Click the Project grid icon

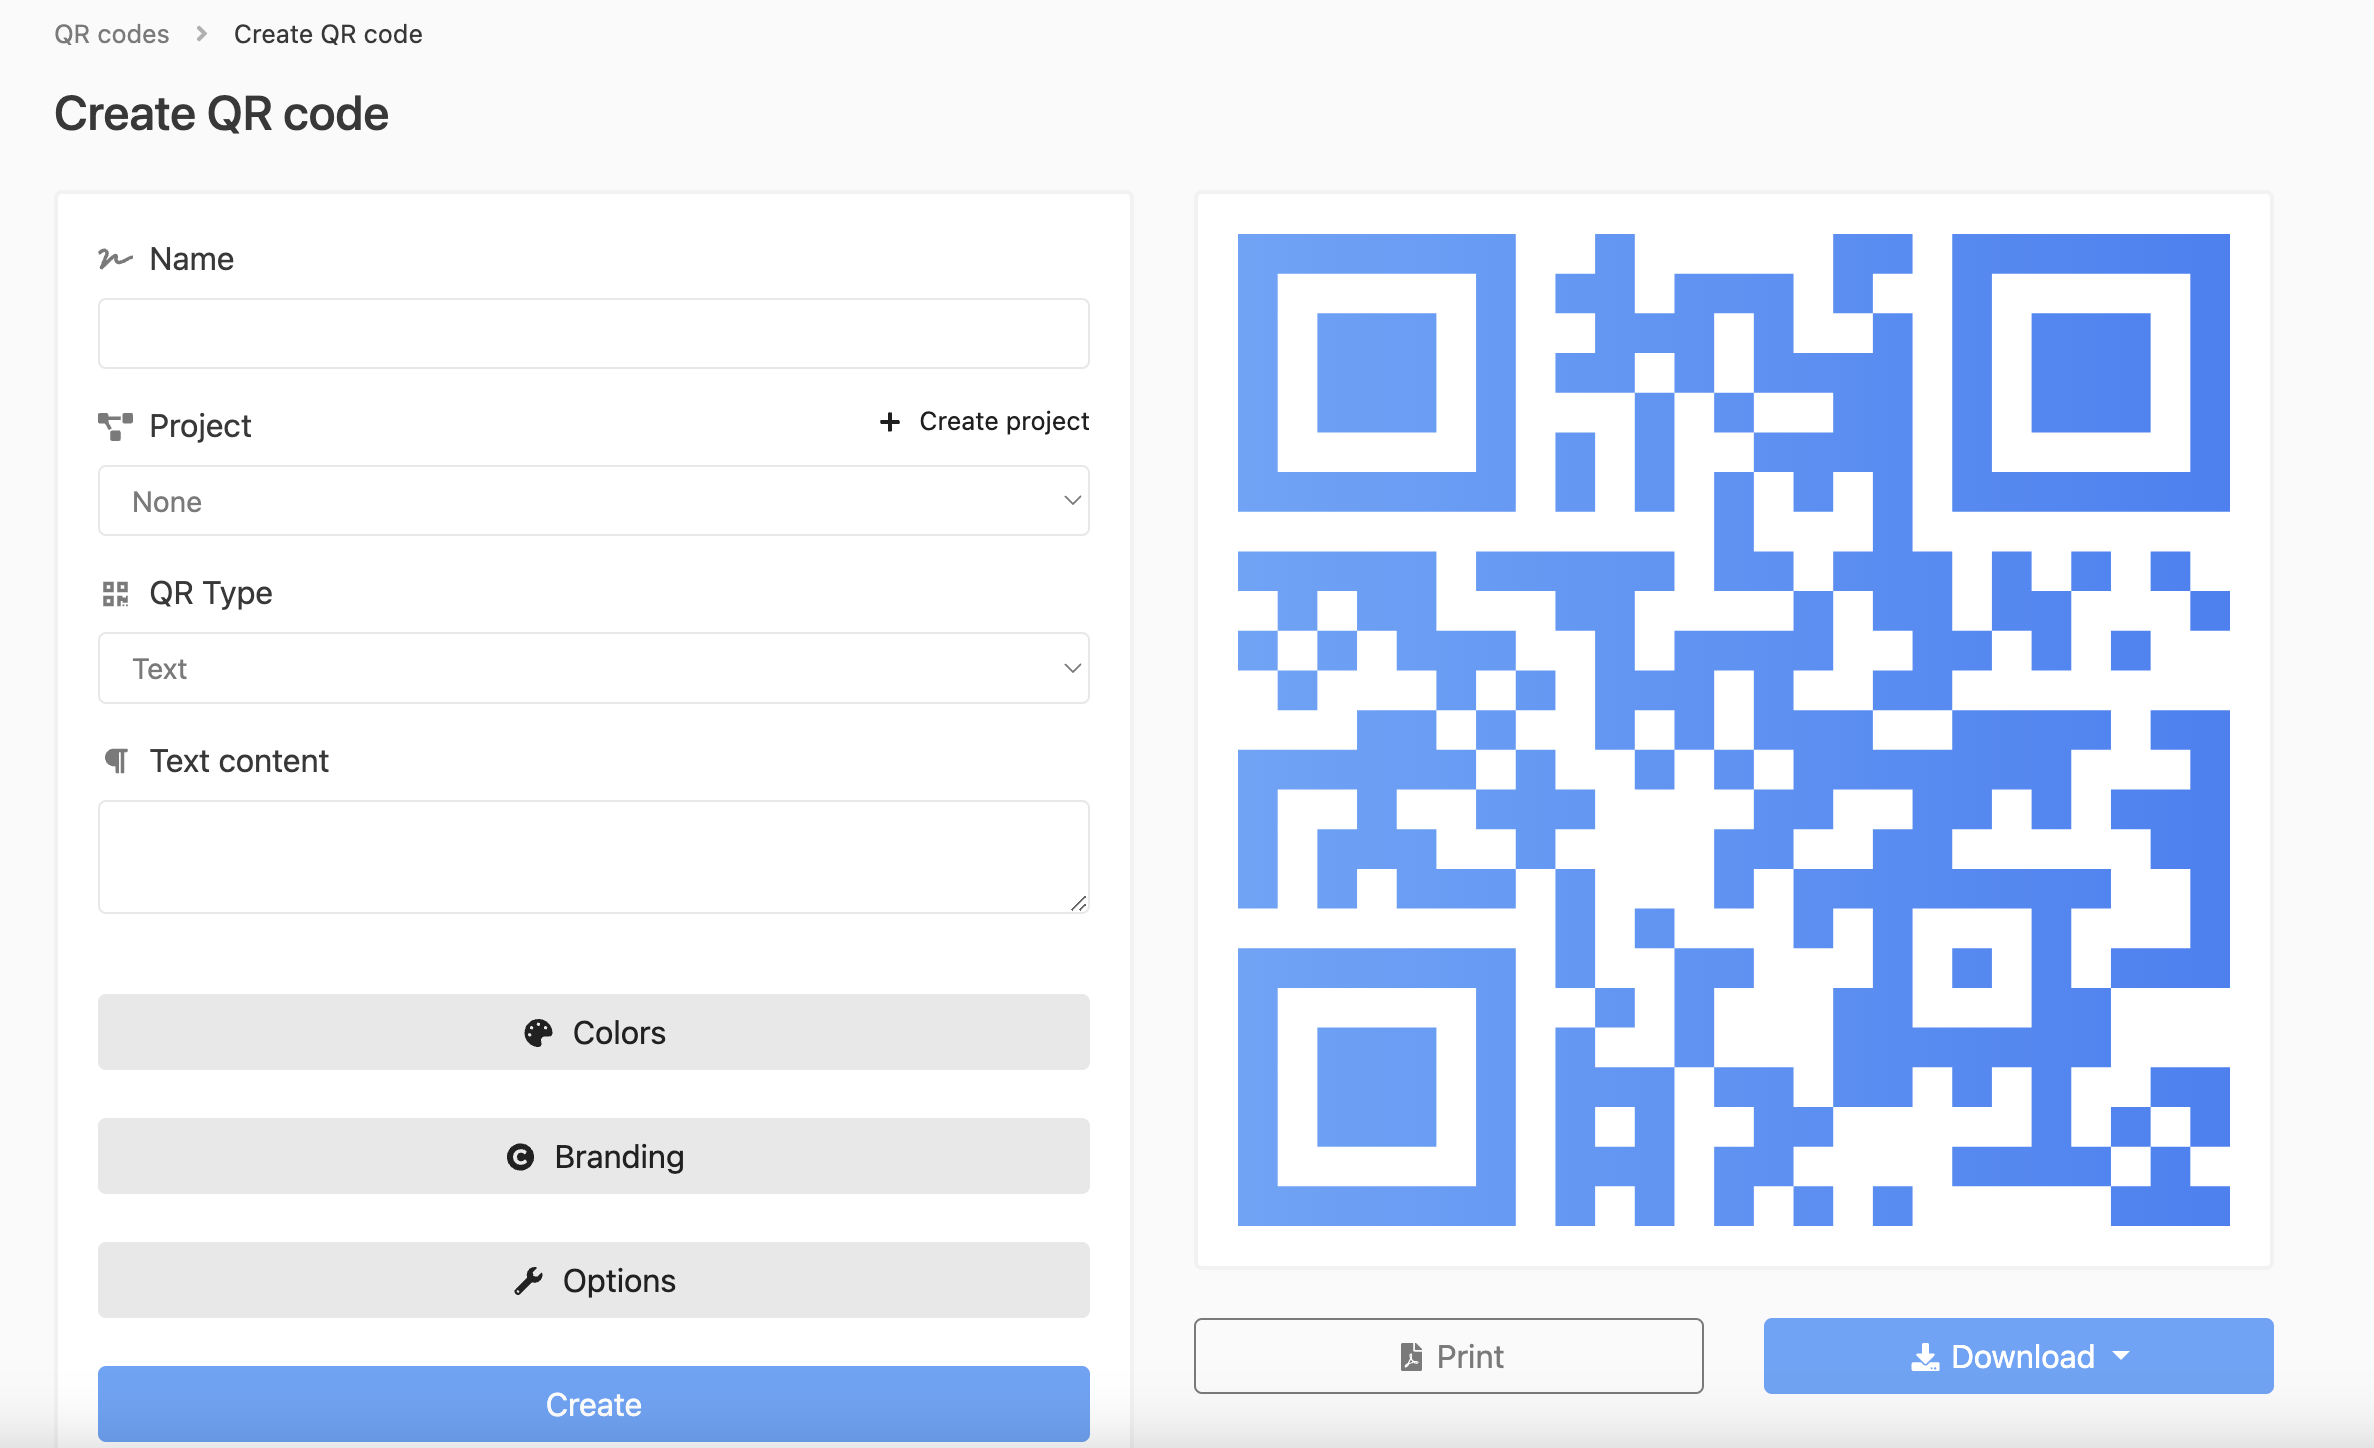114,426
